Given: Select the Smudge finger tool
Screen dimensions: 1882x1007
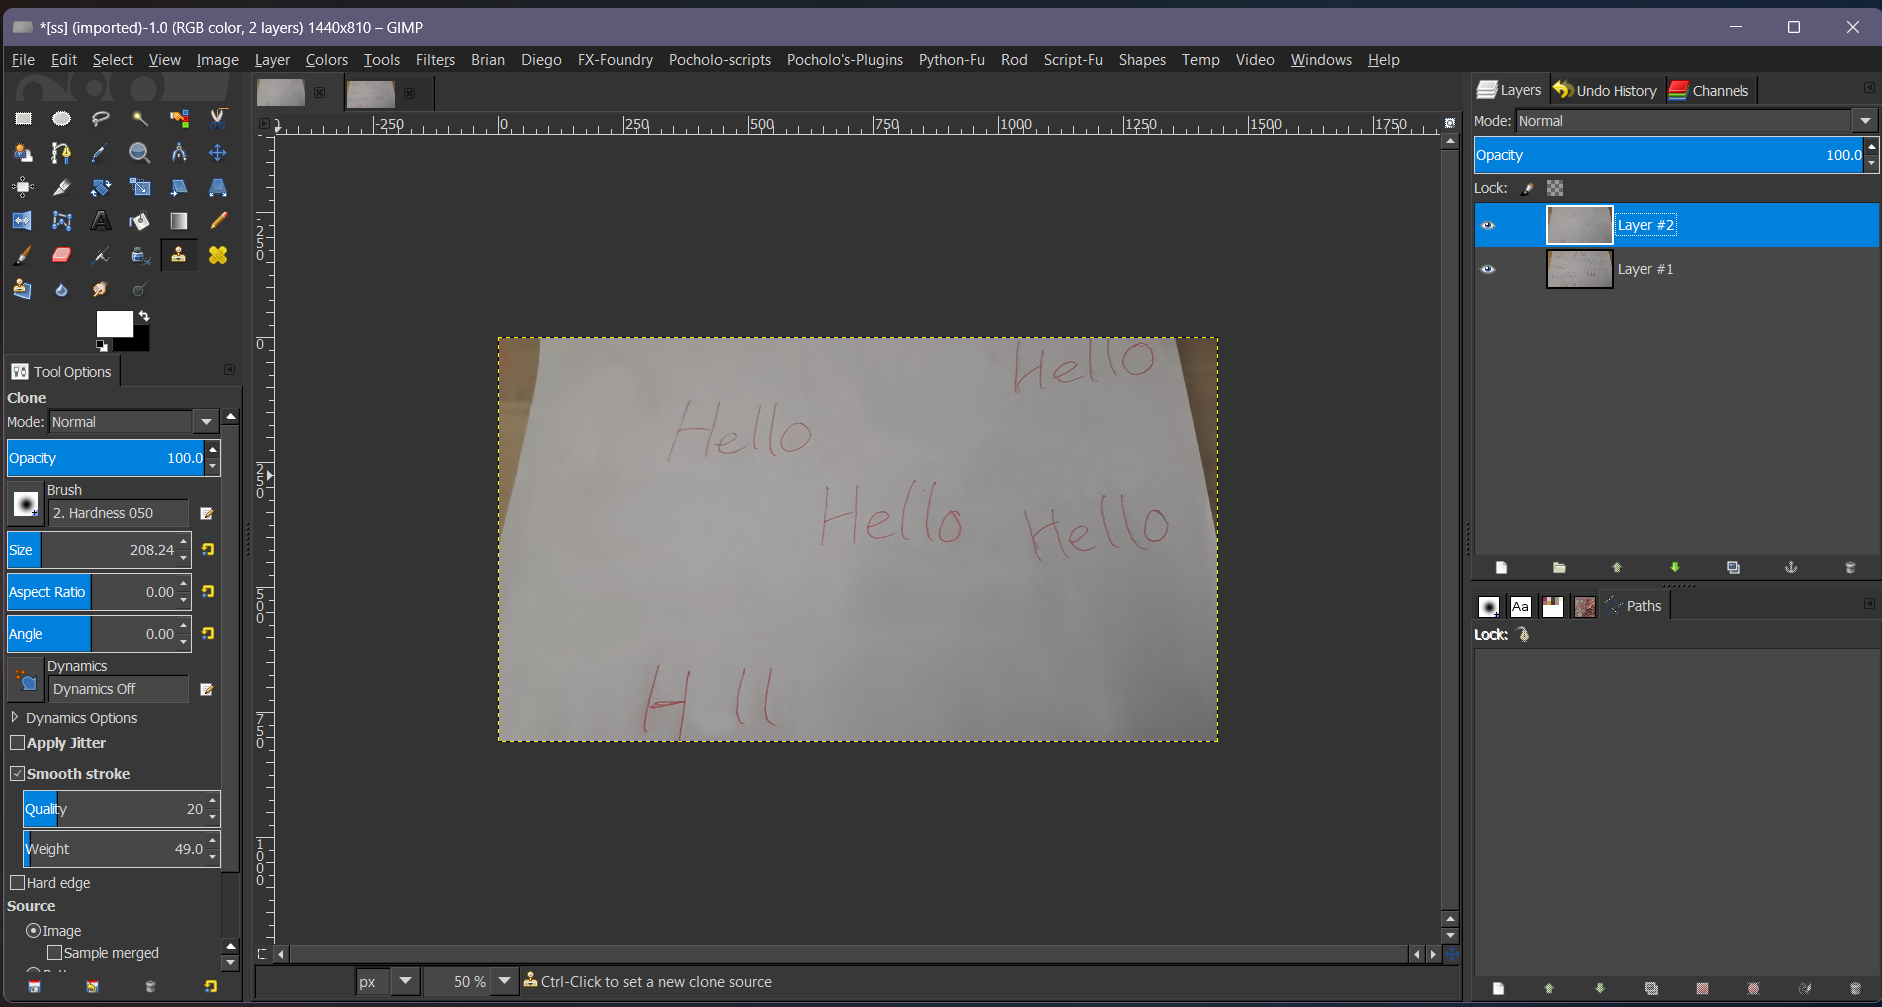Looking at the screenshot, I should tap(101, 289).
